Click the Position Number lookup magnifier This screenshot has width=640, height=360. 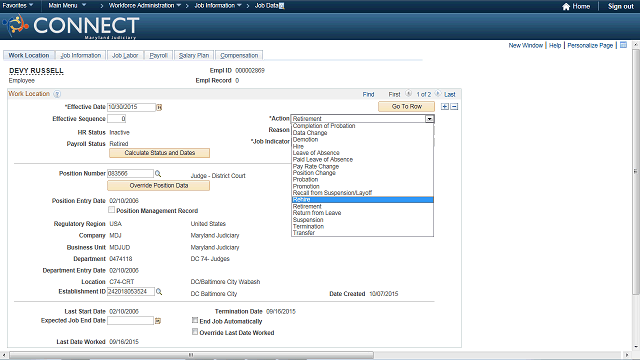158,174
